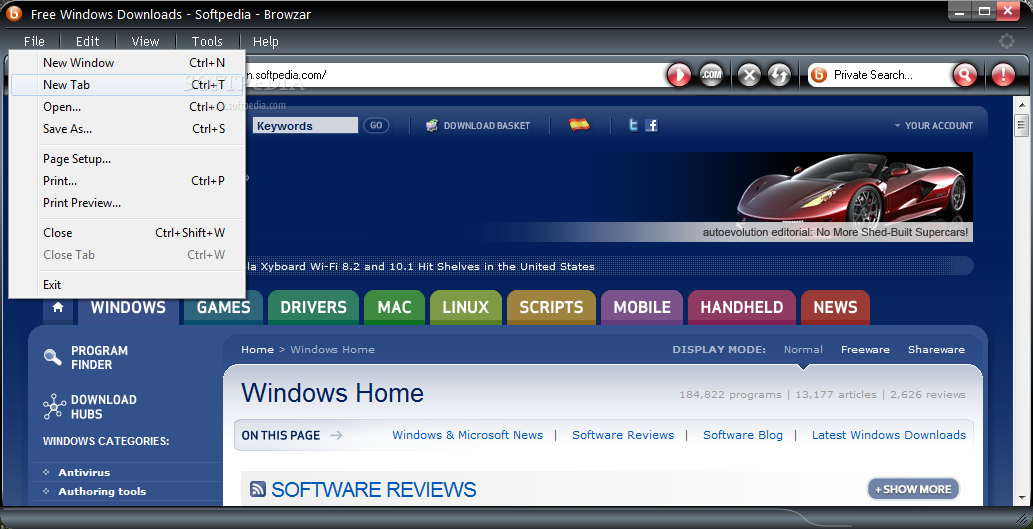This screenshot has width=1033, height=529.
Task: Click the red exclamation alert button
Action: pos(1003,75)
